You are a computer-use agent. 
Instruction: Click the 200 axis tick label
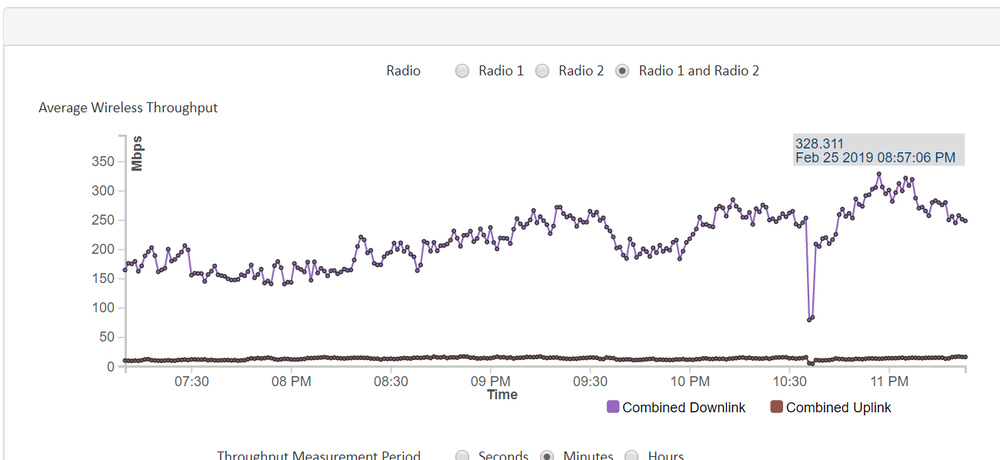[103, 249]
